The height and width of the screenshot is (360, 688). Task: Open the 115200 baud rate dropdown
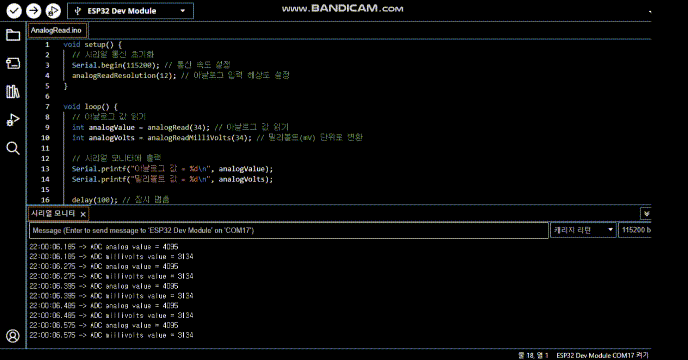(635, 230)
